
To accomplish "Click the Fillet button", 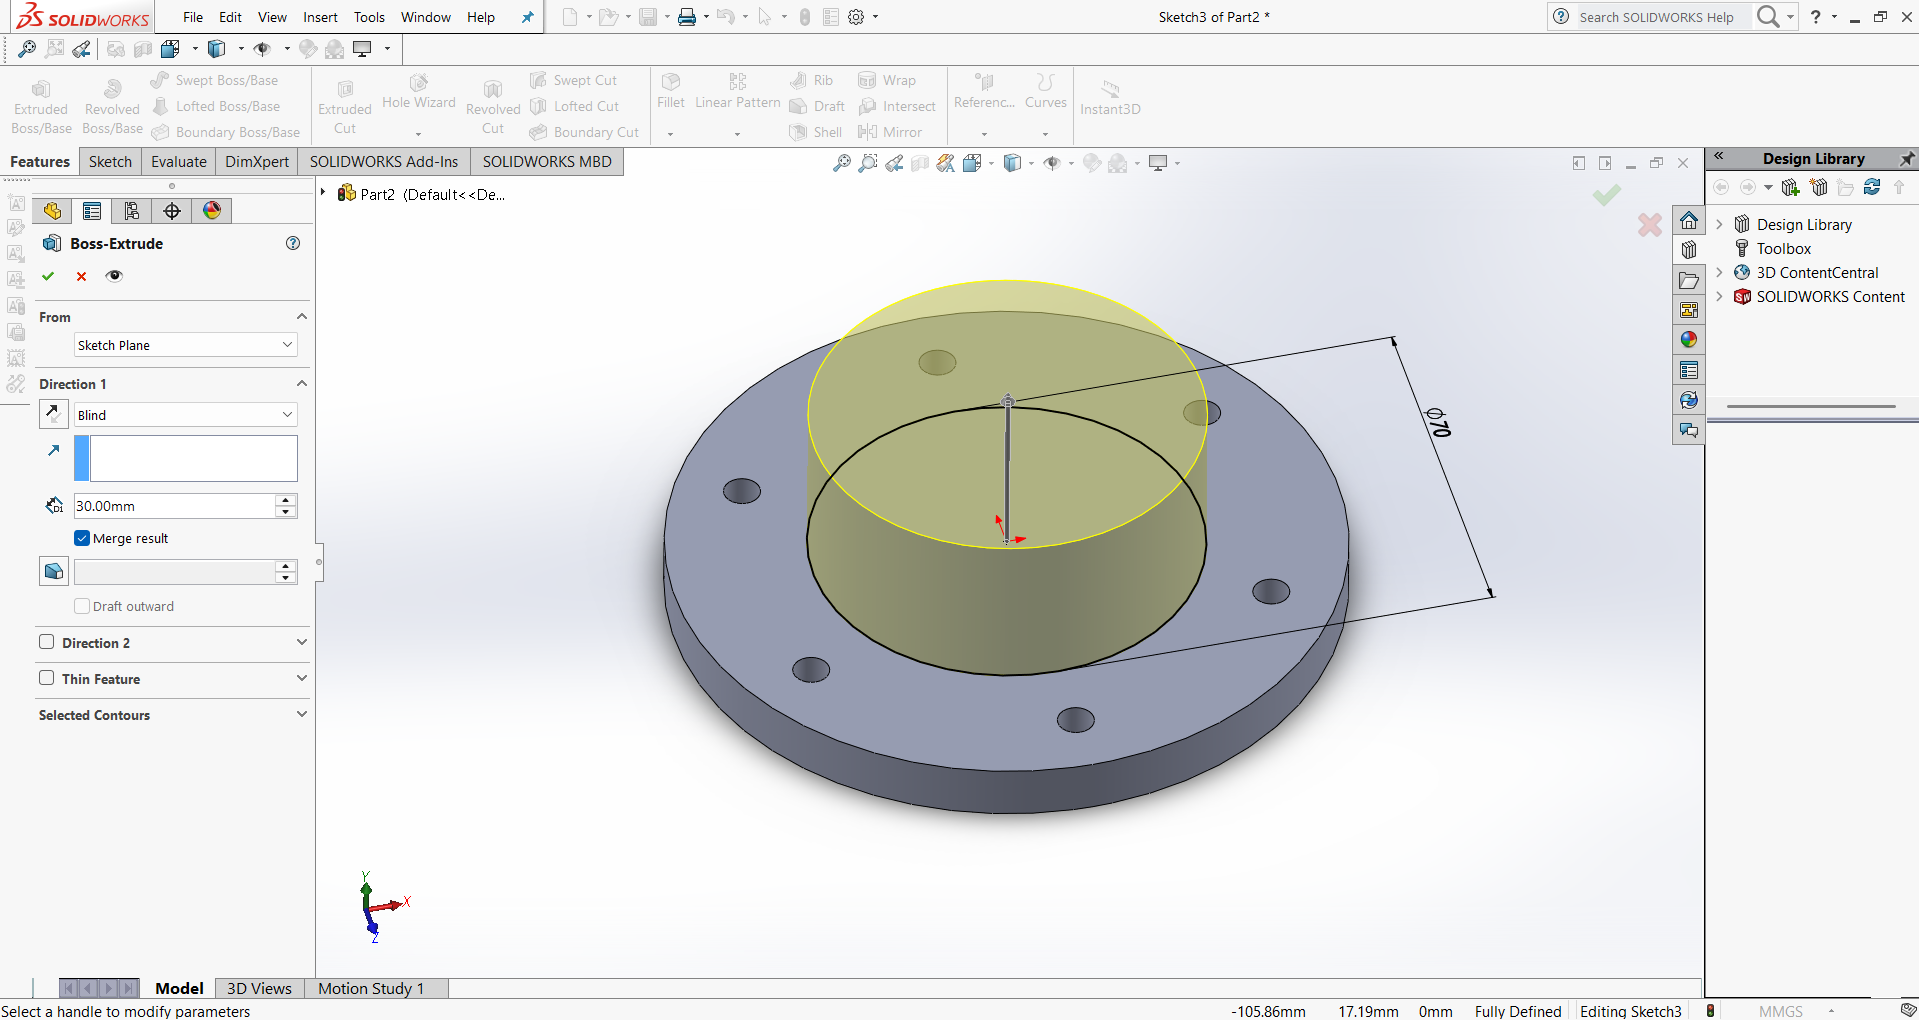I will click(x=671, y=102).
